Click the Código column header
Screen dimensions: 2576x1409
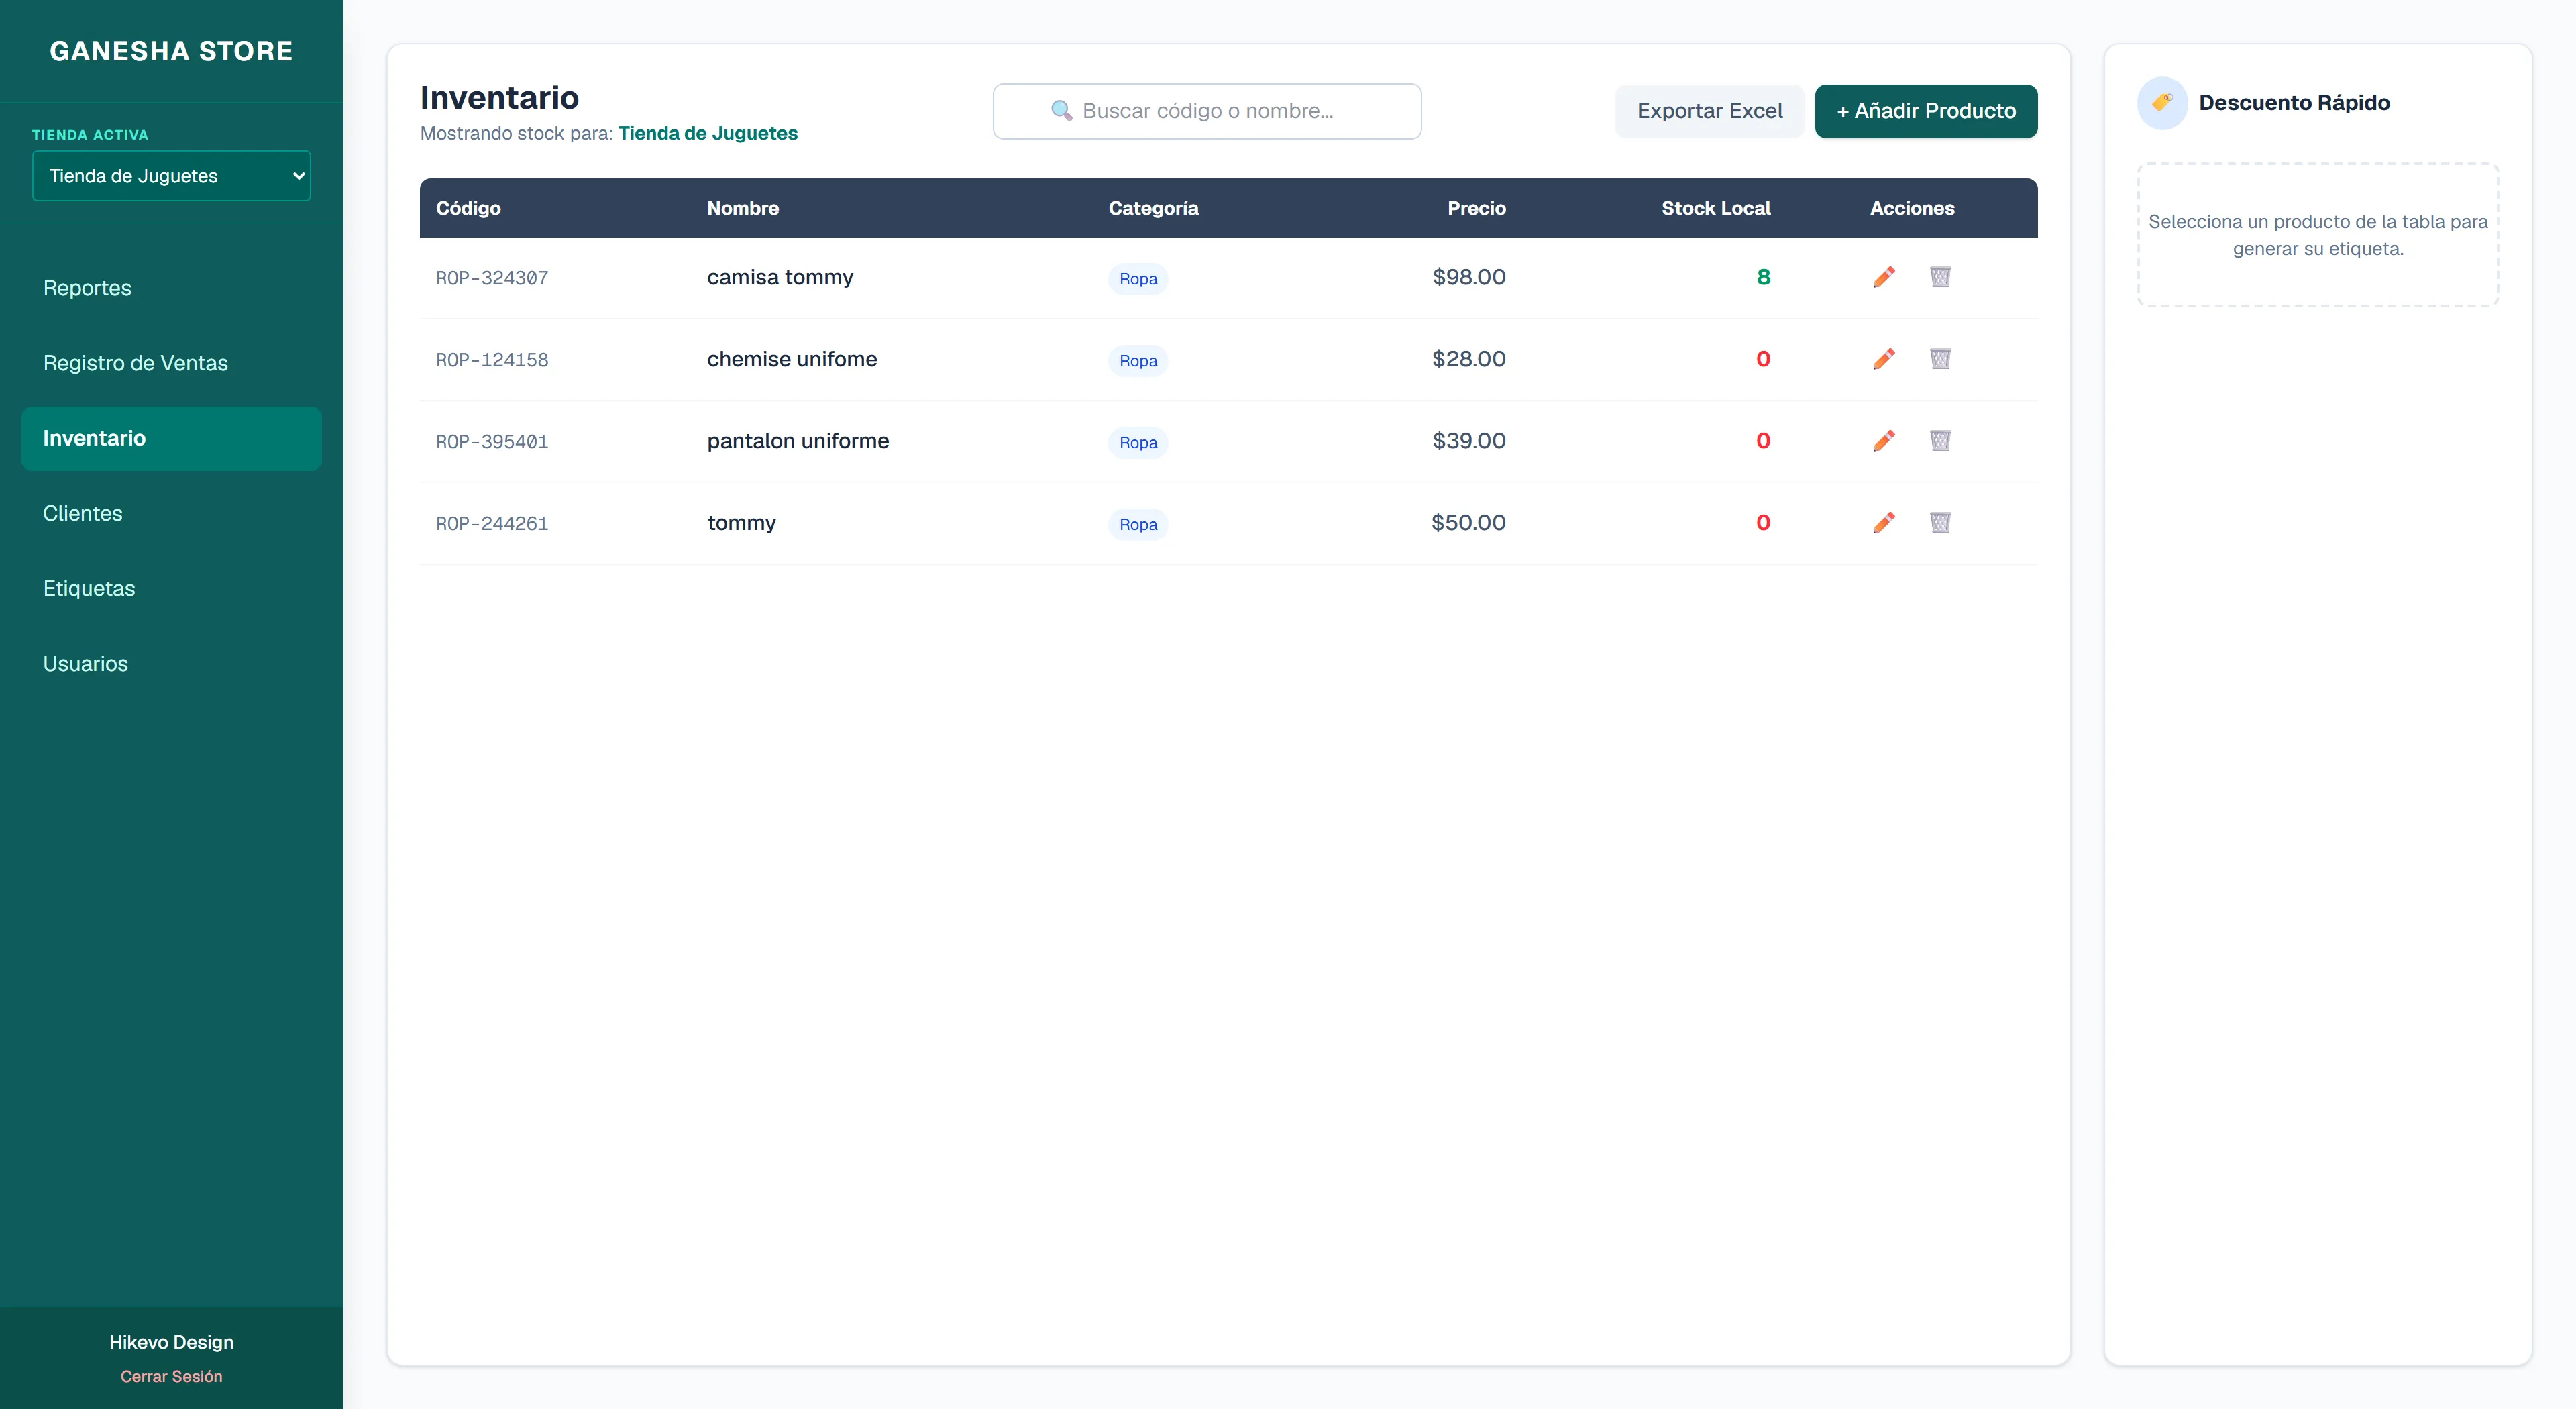[468, 208]
